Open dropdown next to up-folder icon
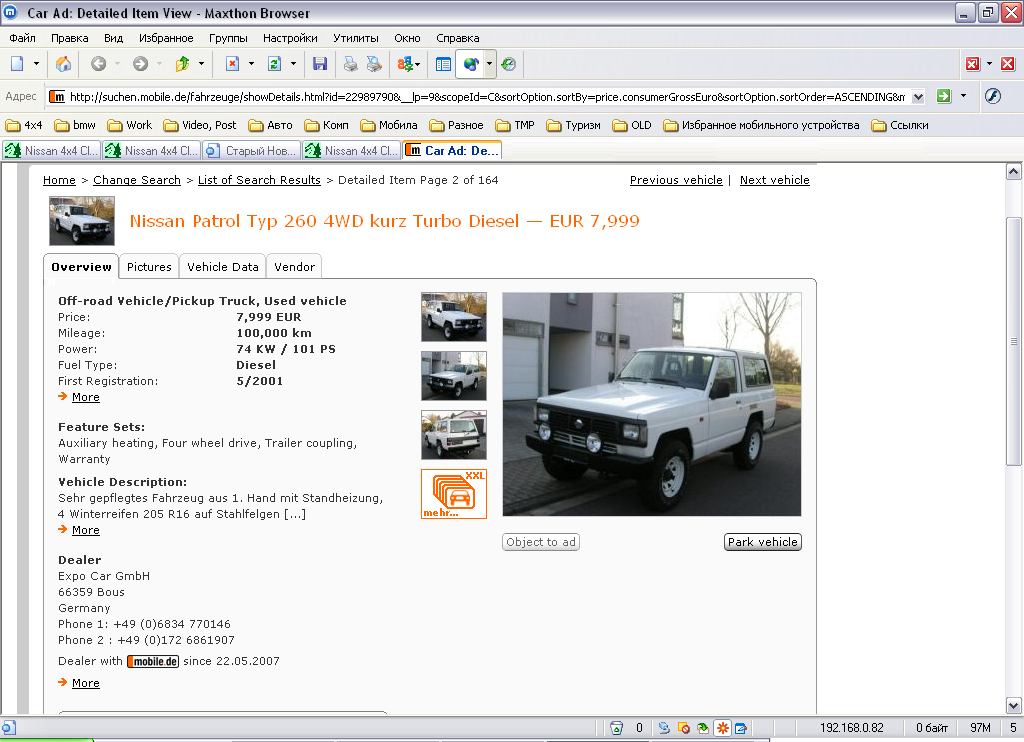 click(x=201, y=63)
